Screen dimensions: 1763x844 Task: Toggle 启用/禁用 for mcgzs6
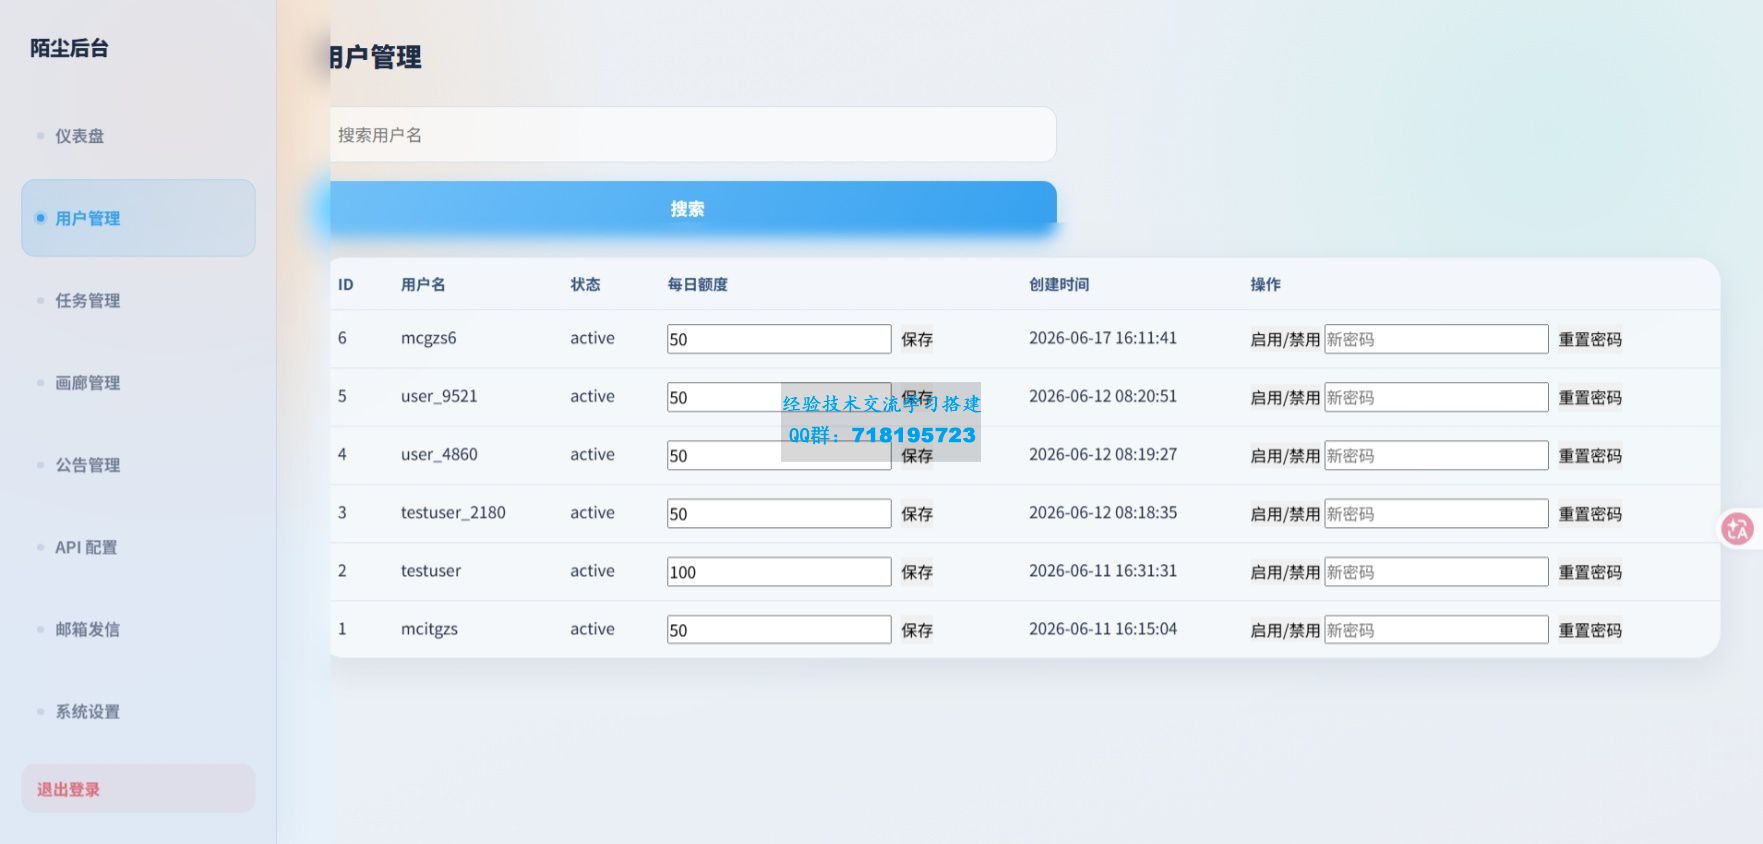(1285, 339)
